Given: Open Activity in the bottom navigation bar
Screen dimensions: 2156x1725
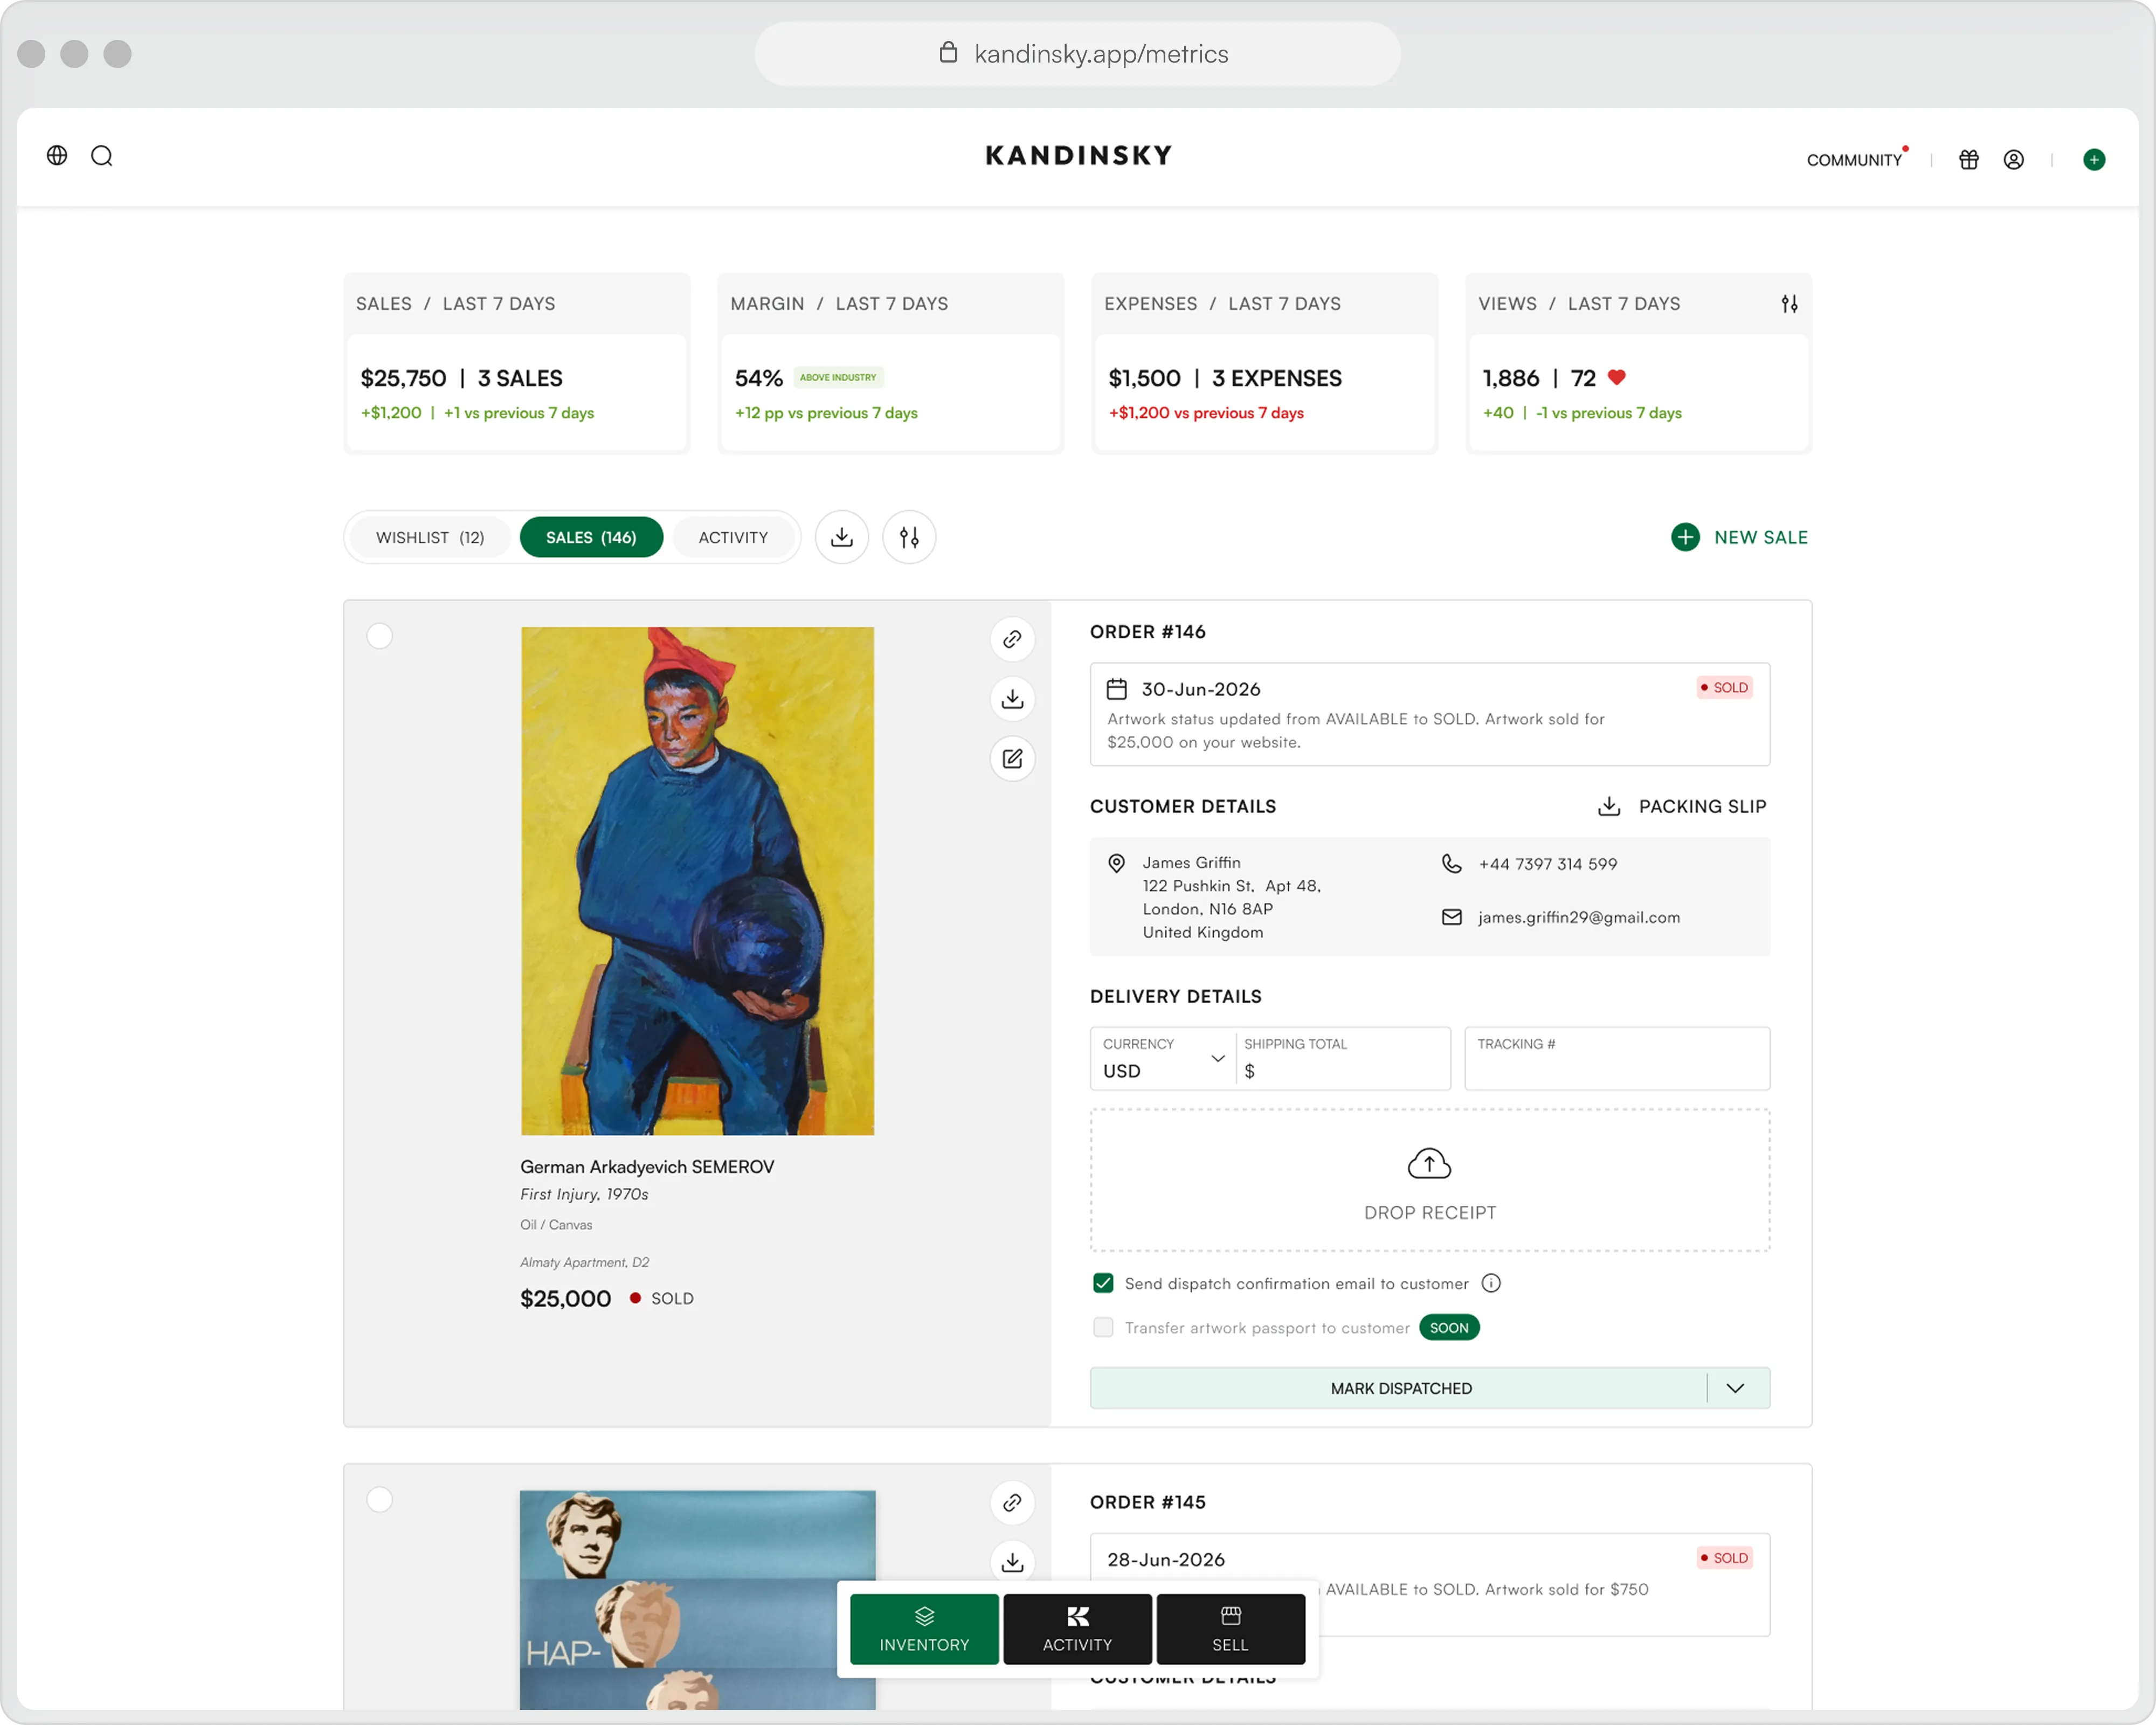Looking at the screenshot, I should pyautogui.click(x=1077, y=1629).
